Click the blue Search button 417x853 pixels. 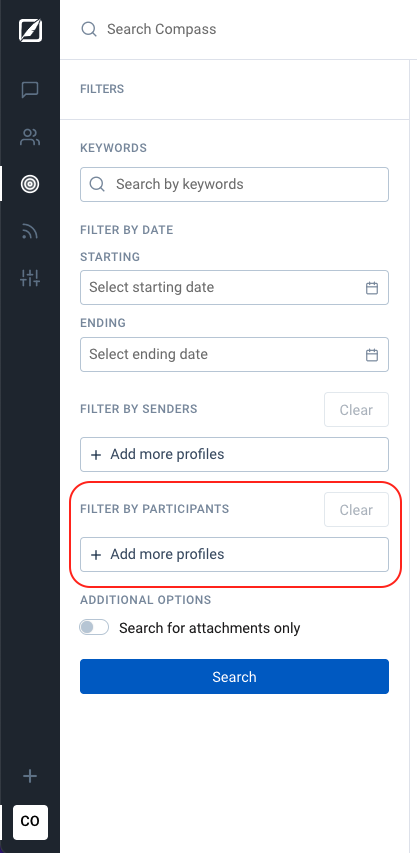[234, 677]
